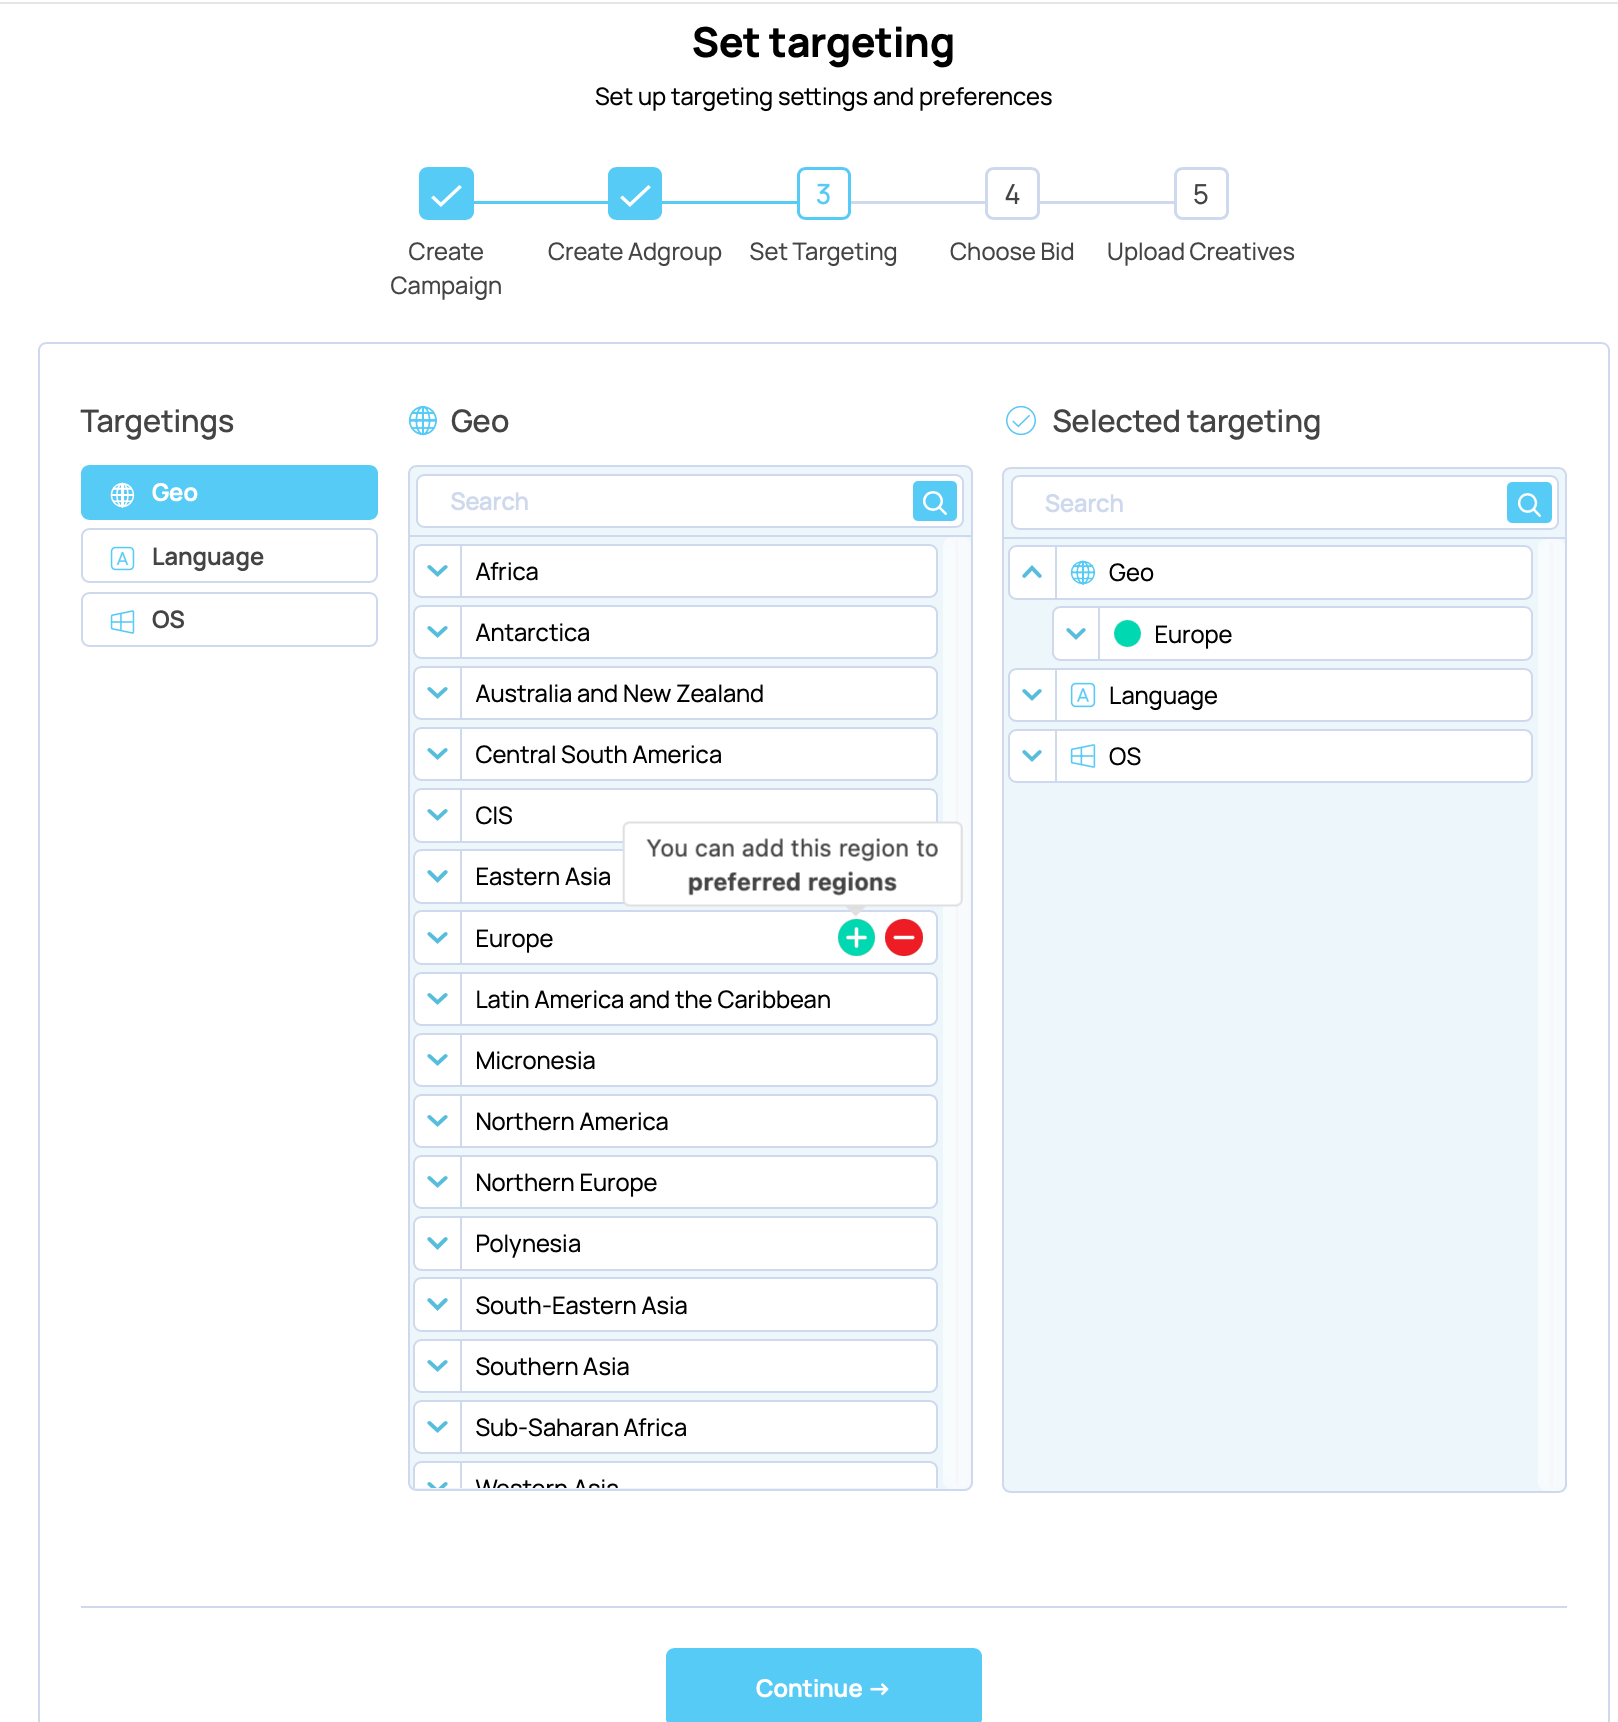The height and width of the screenshot is (1722, 1618).
Task: Click the OS windows icon in Selected targeting
Action: [x=1083, y=757]
